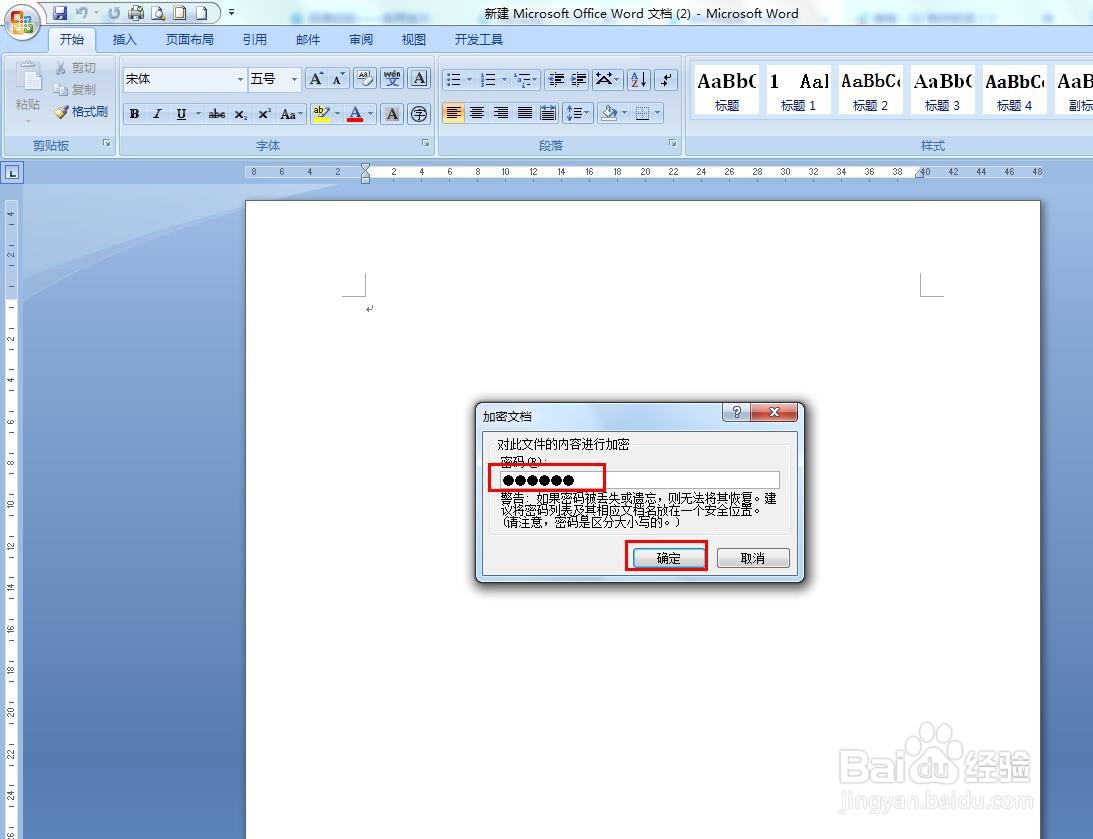This screenshot has width=1093, height=839.
Task: Click the Quick Print printer icon
Action: click(x=136, y=13)
